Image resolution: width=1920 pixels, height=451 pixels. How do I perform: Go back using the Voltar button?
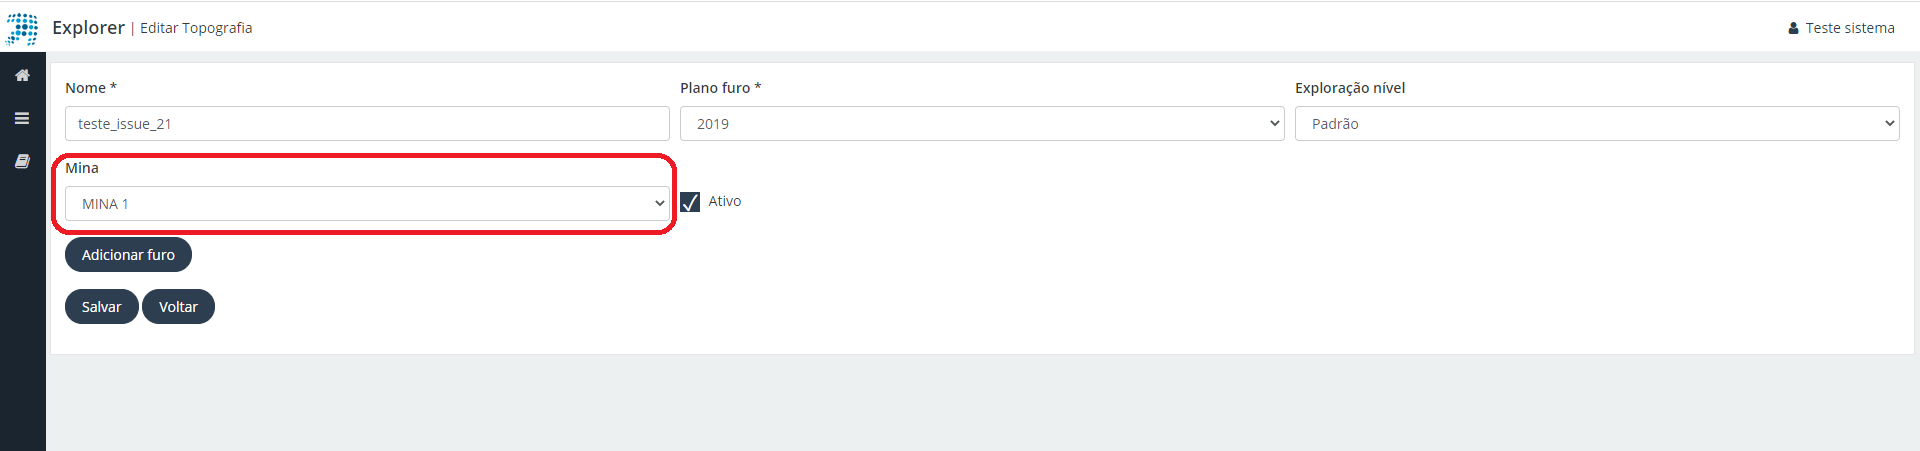click(x=178, y=307)
